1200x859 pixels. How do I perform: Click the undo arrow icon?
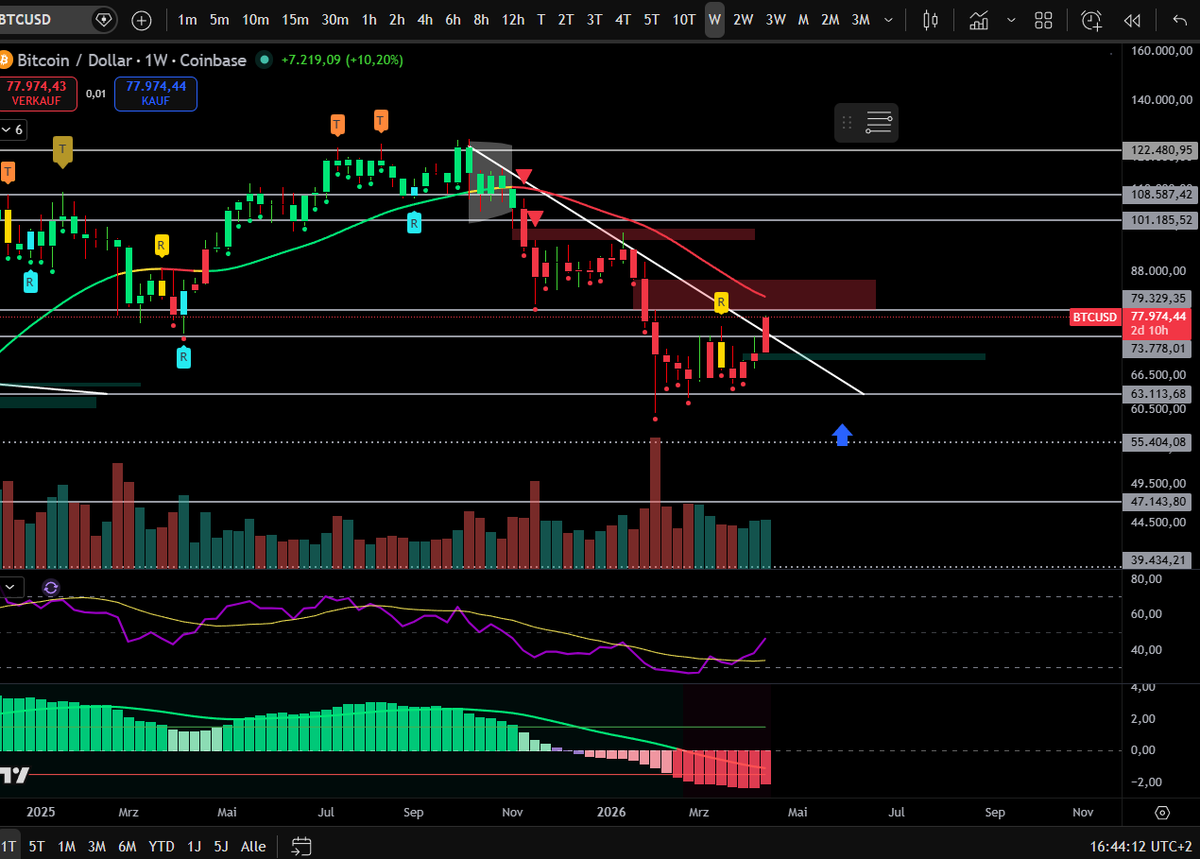click(1178, 20)
